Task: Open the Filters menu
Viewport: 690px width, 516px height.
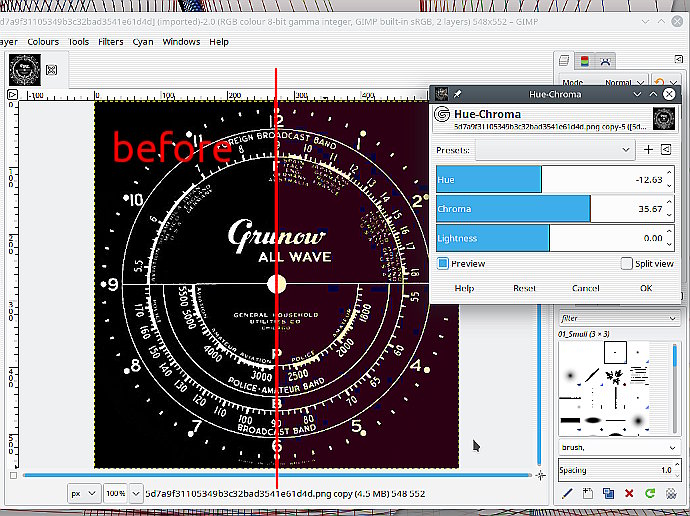Action: pyautogui.click(x=110, y=42)
